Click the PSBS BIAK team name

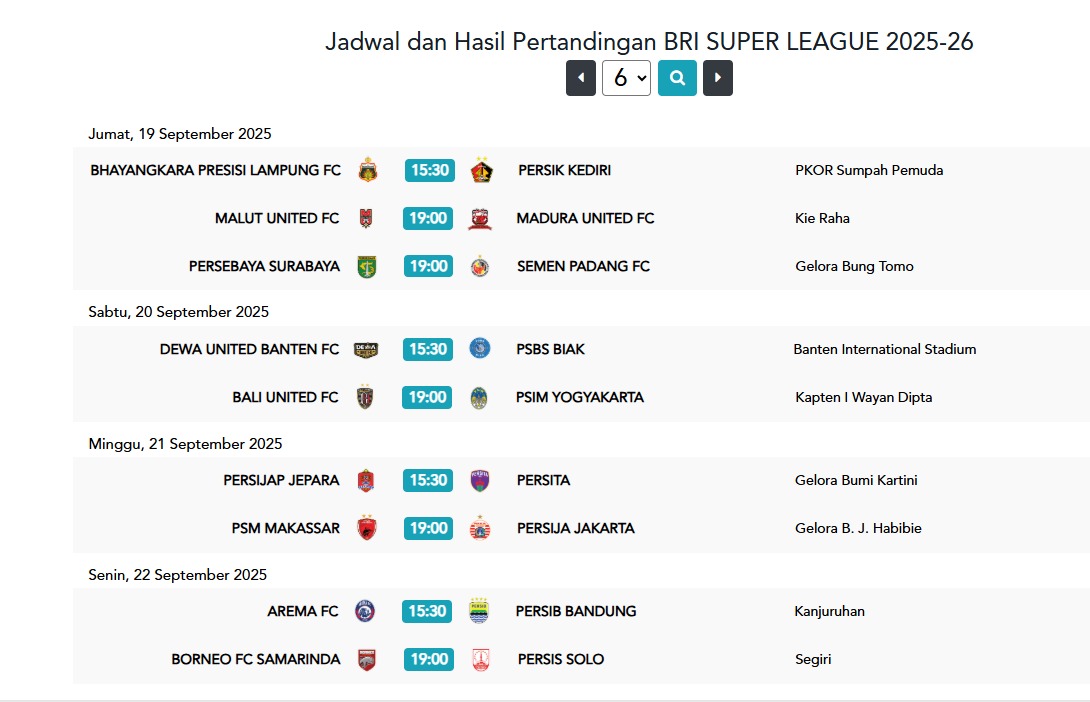[x=551, y=350]
